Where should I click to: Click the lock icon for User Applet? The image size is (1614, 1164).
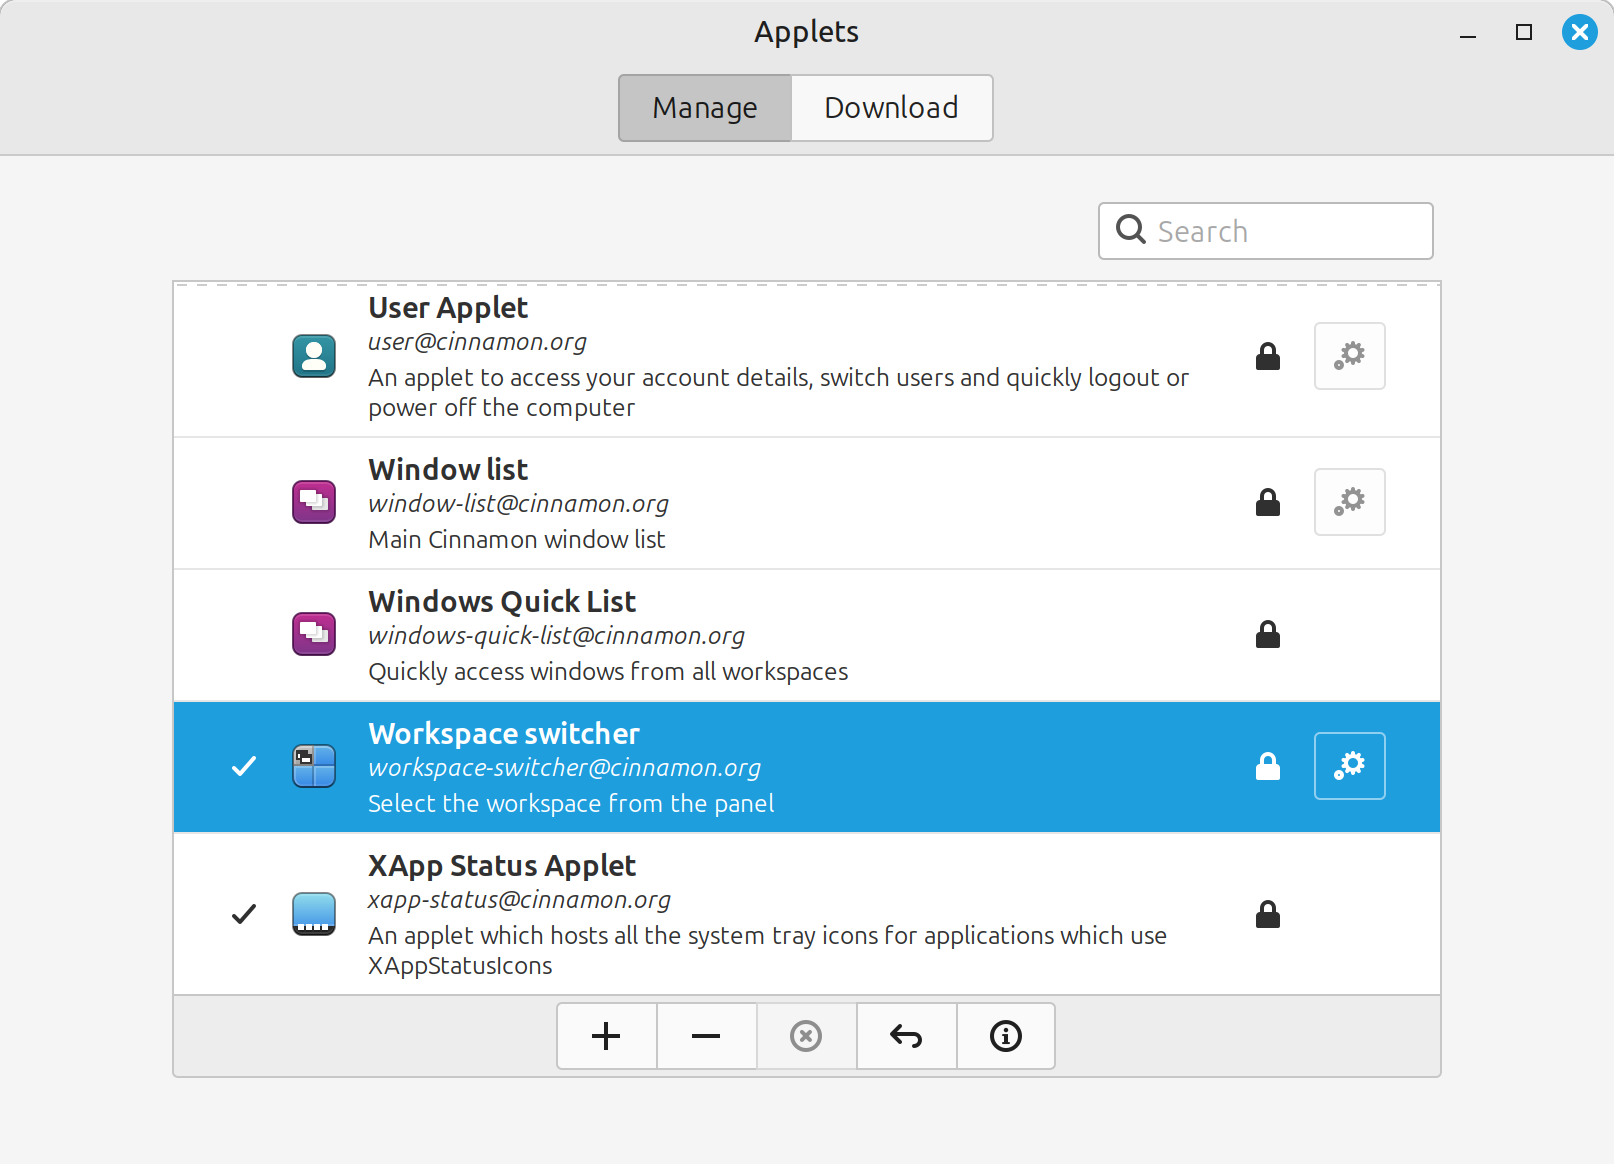(x=1268, y=356)
